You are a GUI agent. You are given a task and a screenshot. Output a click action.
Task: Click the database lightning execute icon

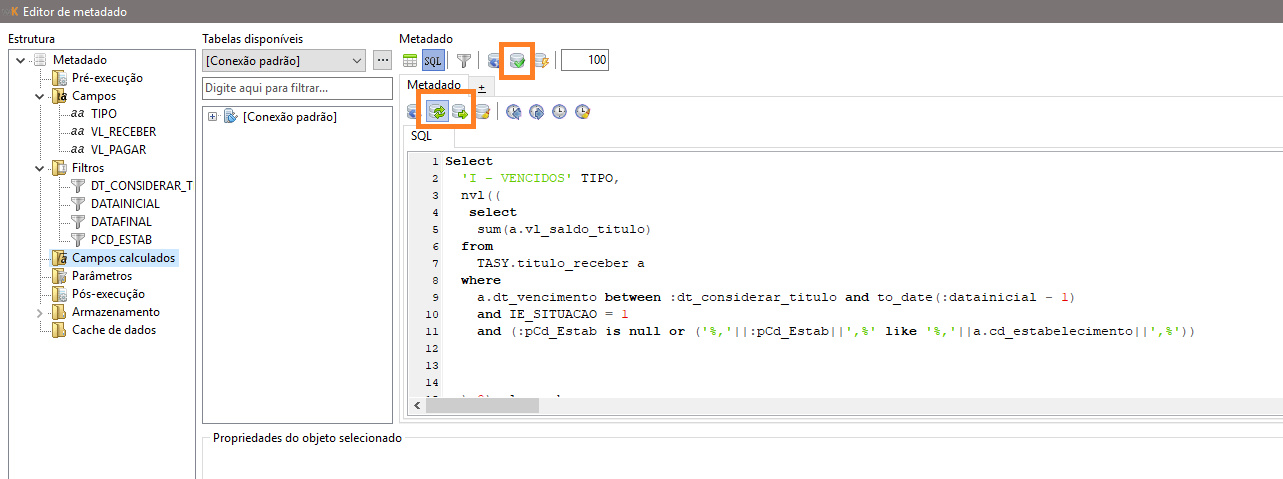pos(541,60)
